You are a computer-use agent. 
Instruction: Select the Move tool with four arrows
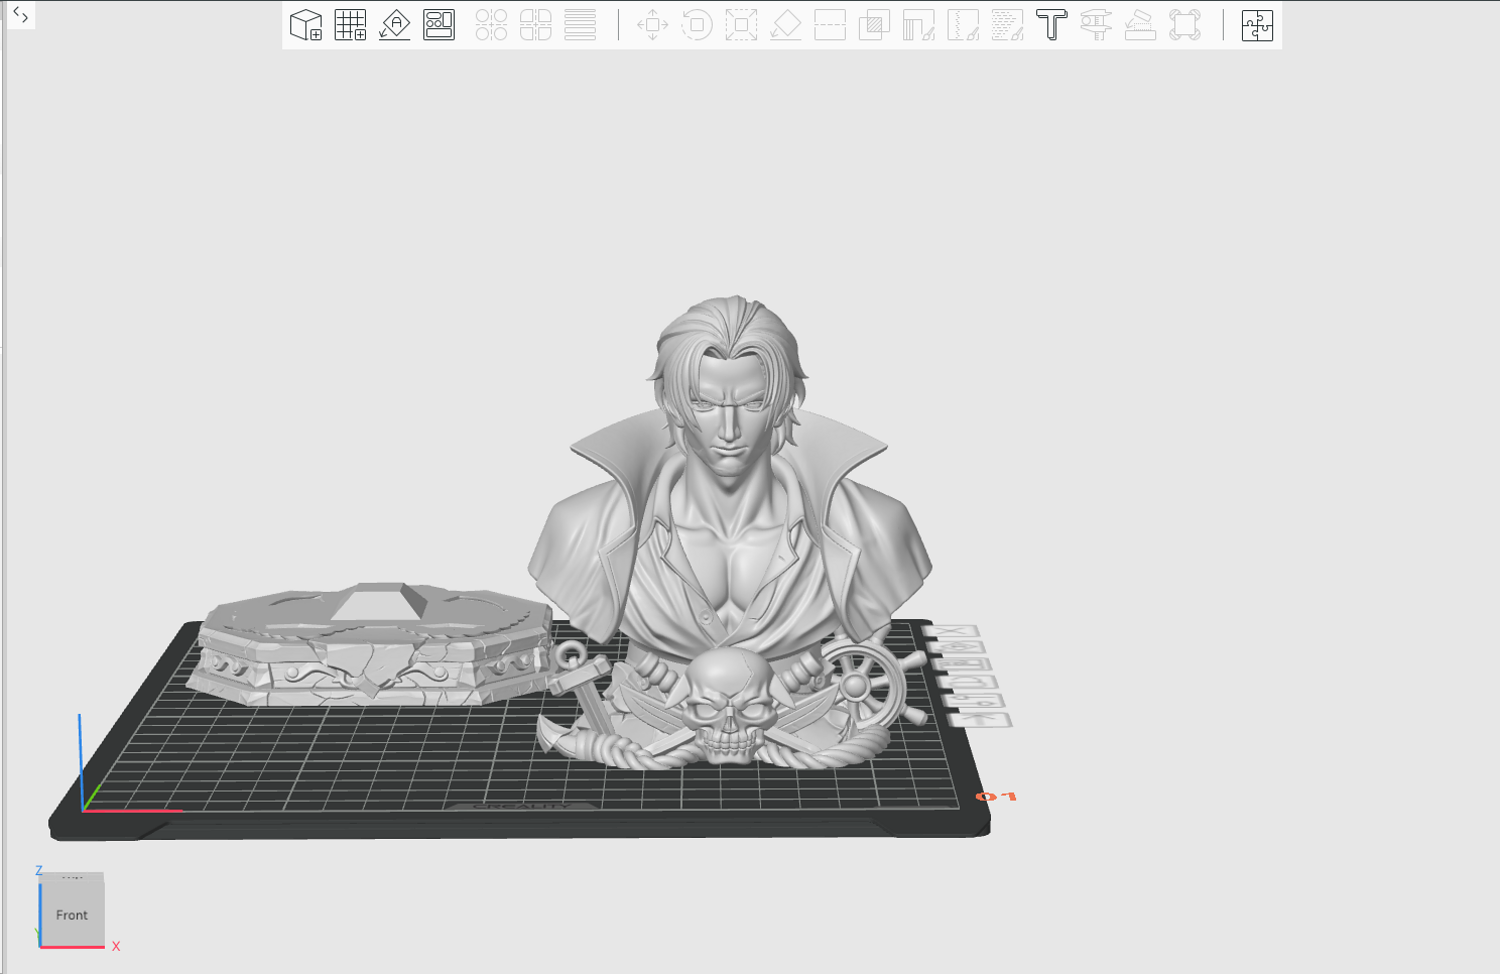pyautogui.click(x=653, y=25)
